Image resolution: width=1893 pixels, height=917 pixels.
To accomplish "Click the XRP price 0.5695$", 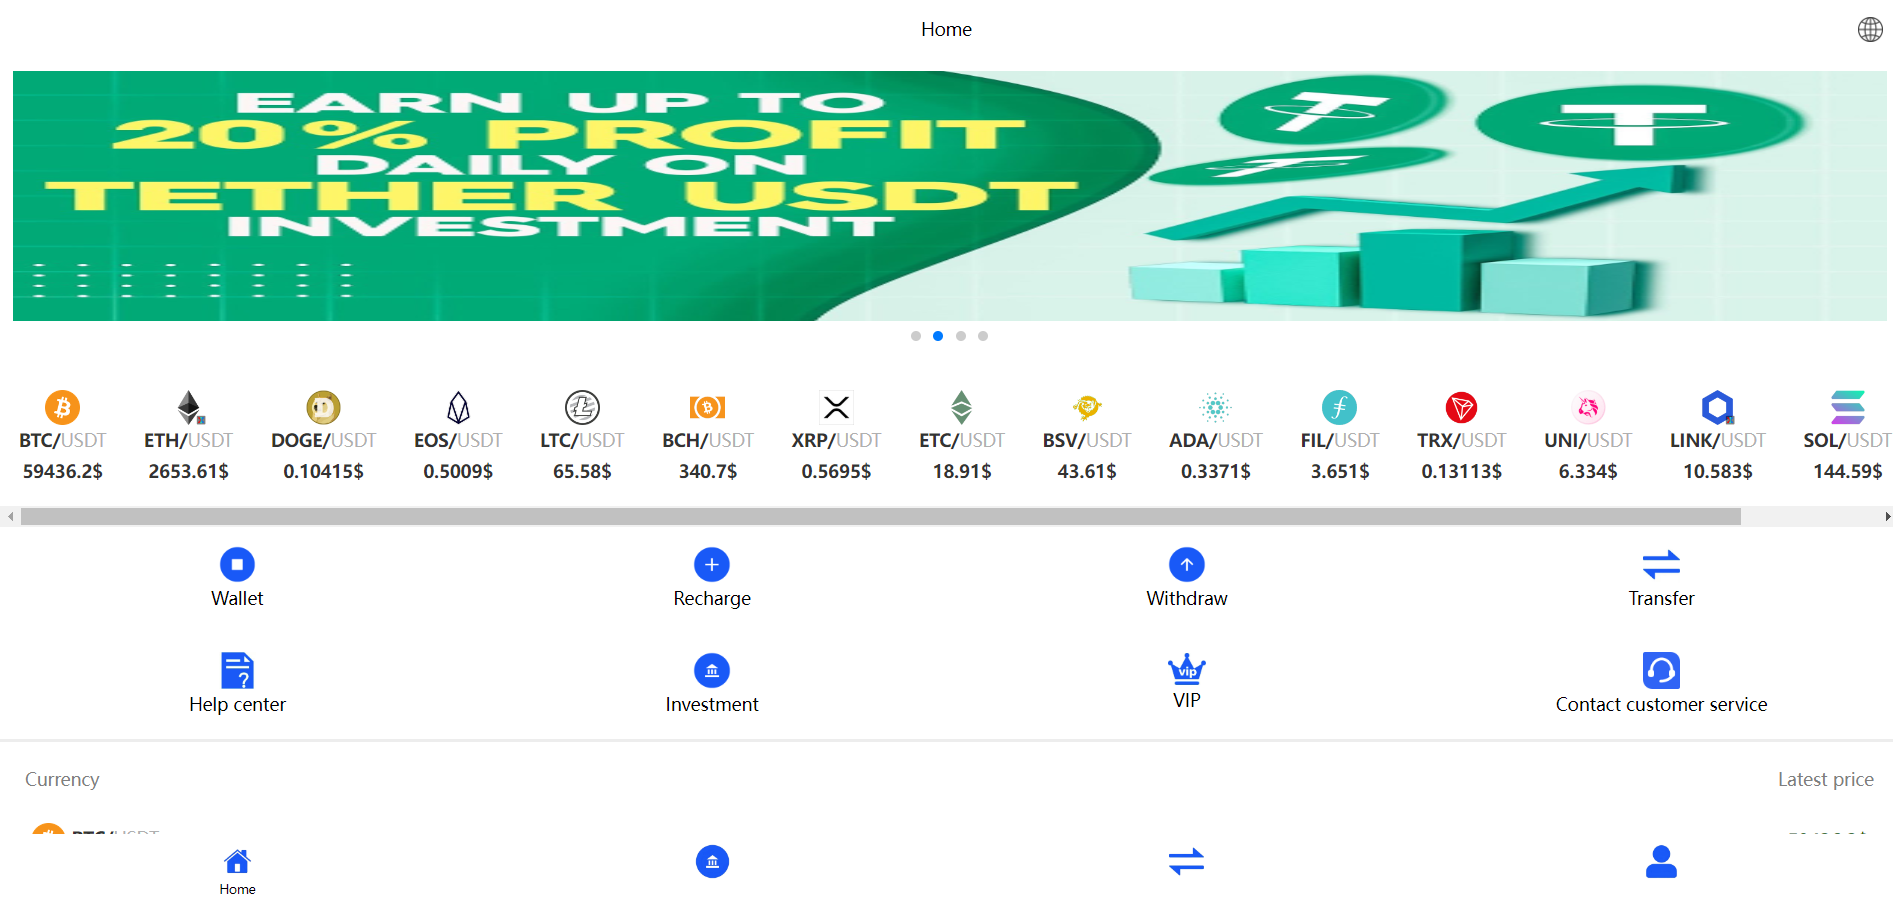I will tap(836, 471).
